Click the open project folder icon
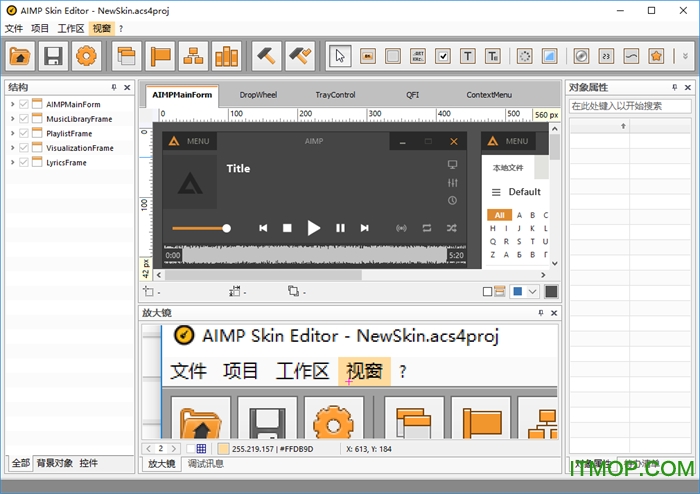The image size is (700, 494). pyautogui.click(x=20, y=56)
